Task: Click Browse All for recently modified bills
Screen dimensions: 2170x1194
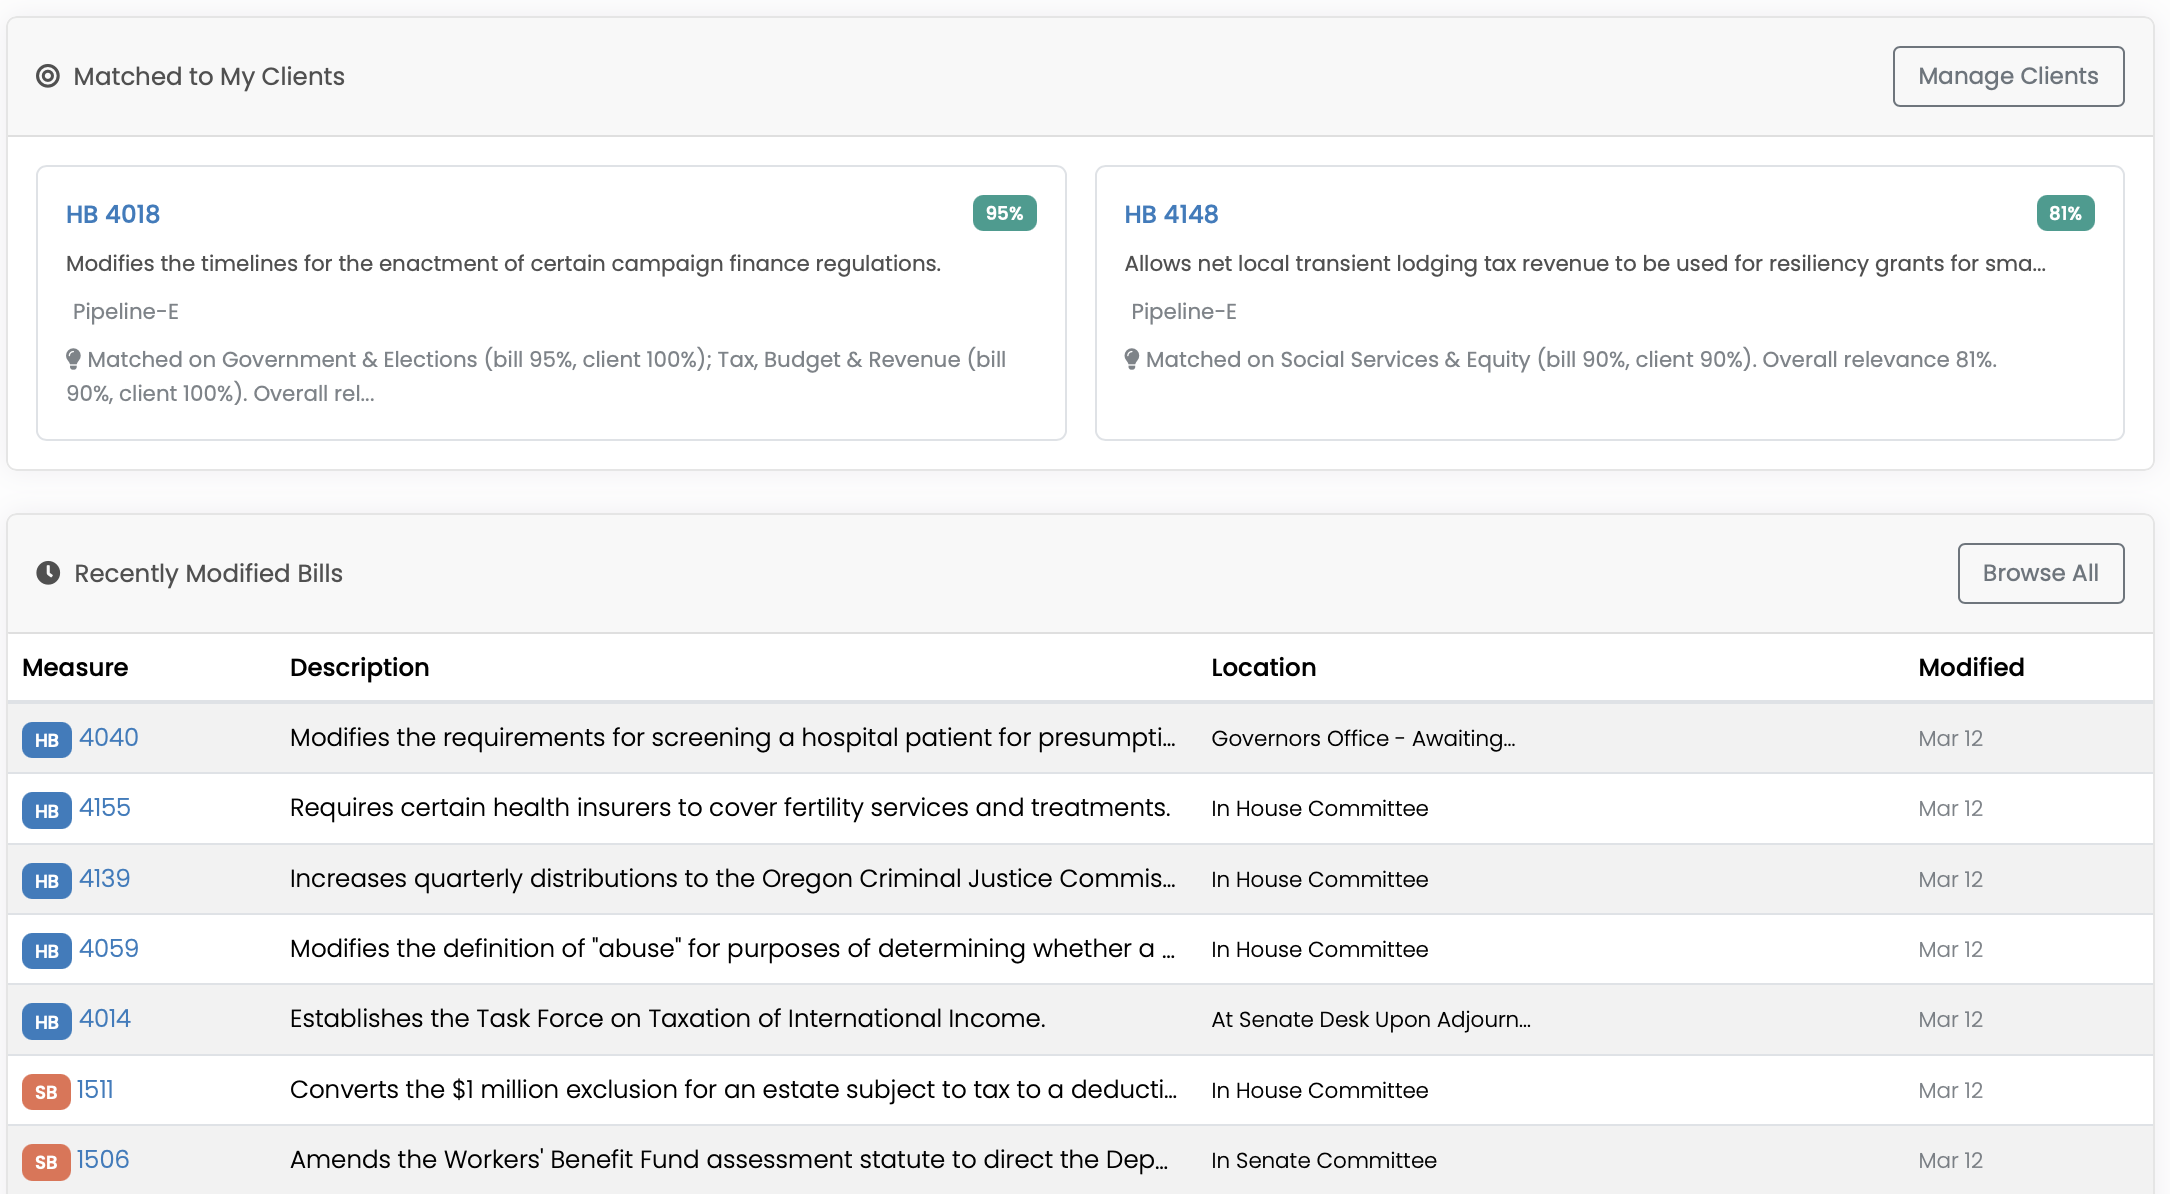Action: point(2040,573)
